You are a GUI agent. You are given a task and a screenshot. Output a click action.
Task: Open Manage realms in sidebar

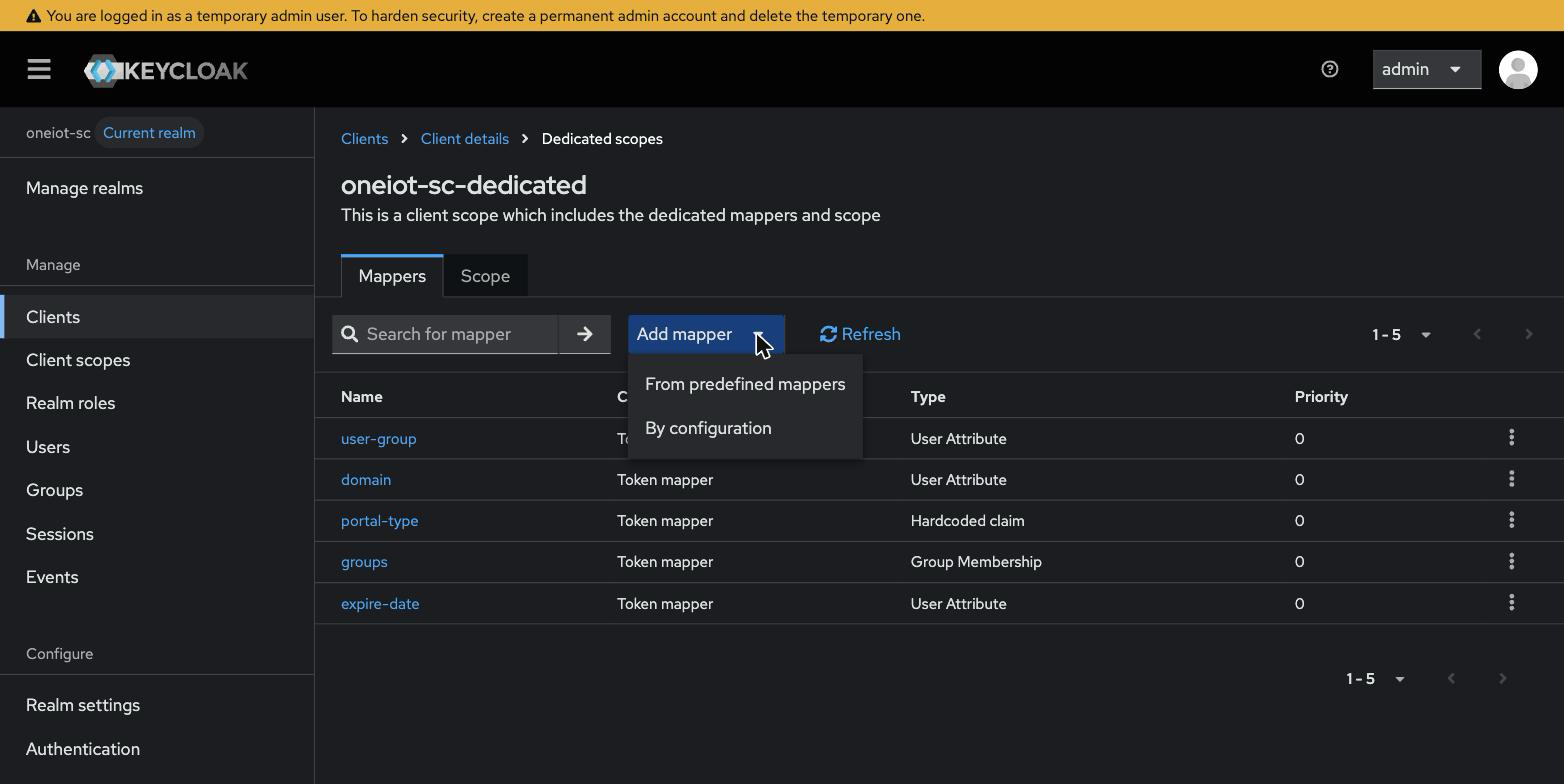(x=157, y=188)
